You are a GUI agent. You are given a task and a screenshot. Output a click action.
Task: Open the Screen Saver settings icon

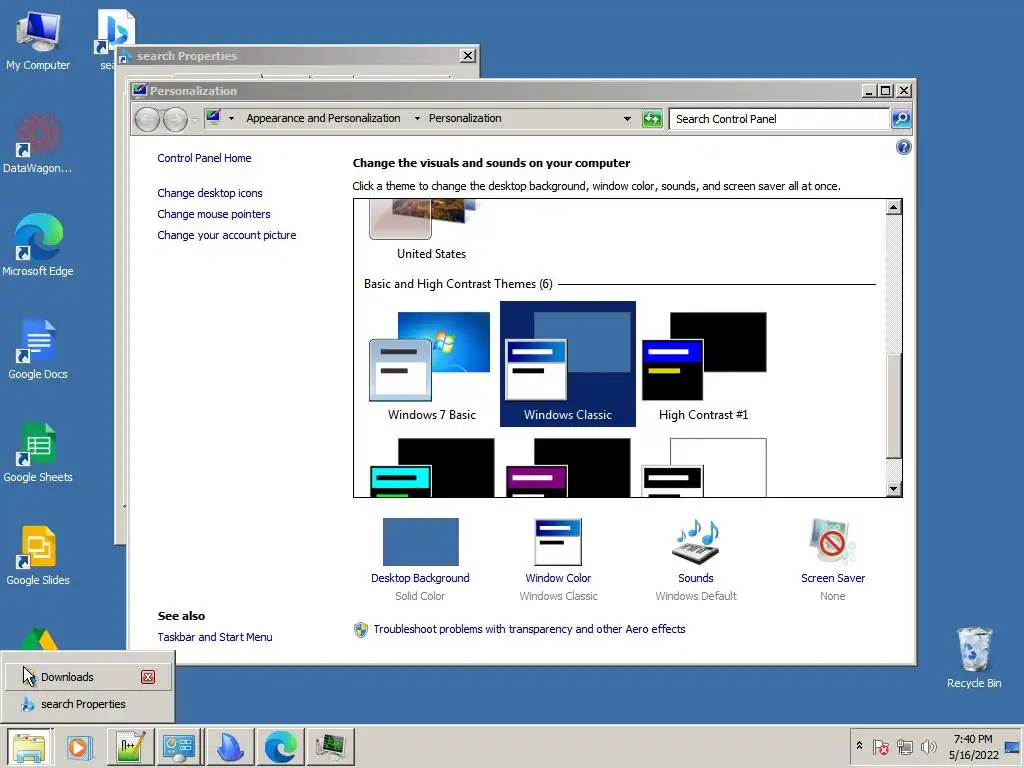[833, 541]
